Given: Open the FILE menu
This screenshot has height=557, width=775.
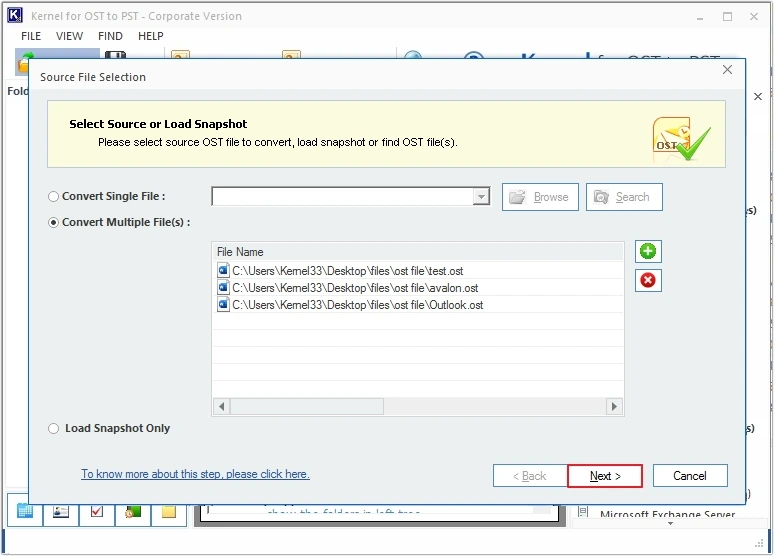Looking at the screenshot, I should [x=31, y=36].
